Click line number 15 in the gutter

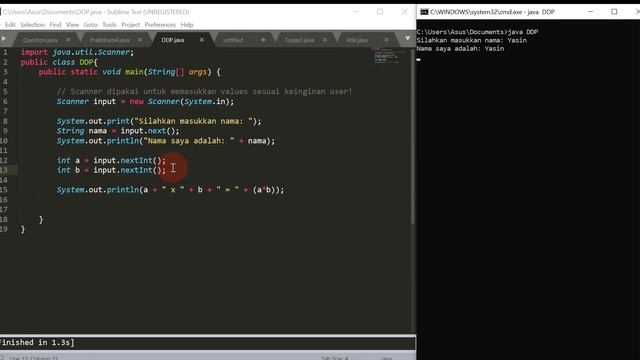click(4, 190)
